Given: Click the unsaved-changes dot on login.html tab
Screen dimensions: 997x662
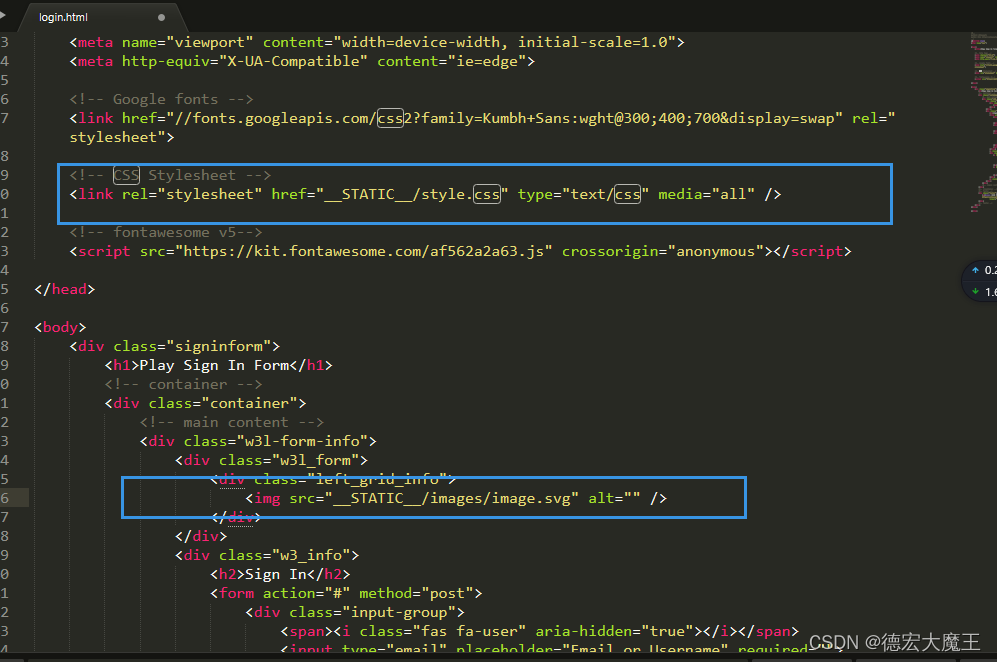Looking at the screenshot, I should [x=162, y=18].
